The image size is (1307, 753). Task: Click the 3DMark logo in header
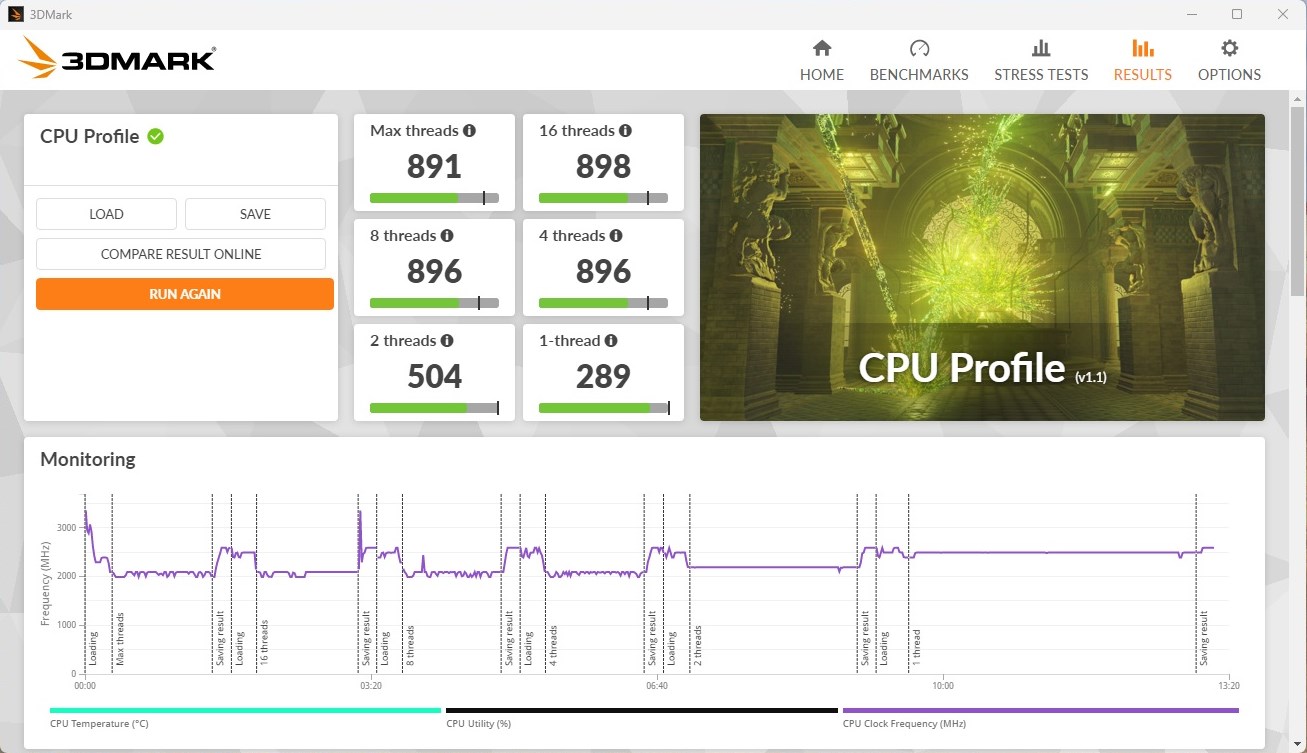click(x=116, y=58)
